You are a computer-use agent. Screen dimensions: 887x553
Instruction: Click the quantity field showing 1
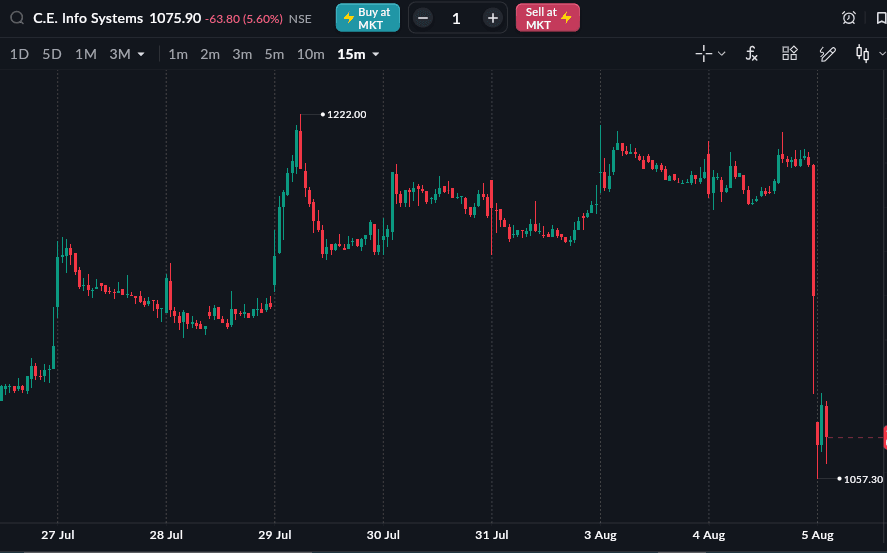click(x=457, y=19)
